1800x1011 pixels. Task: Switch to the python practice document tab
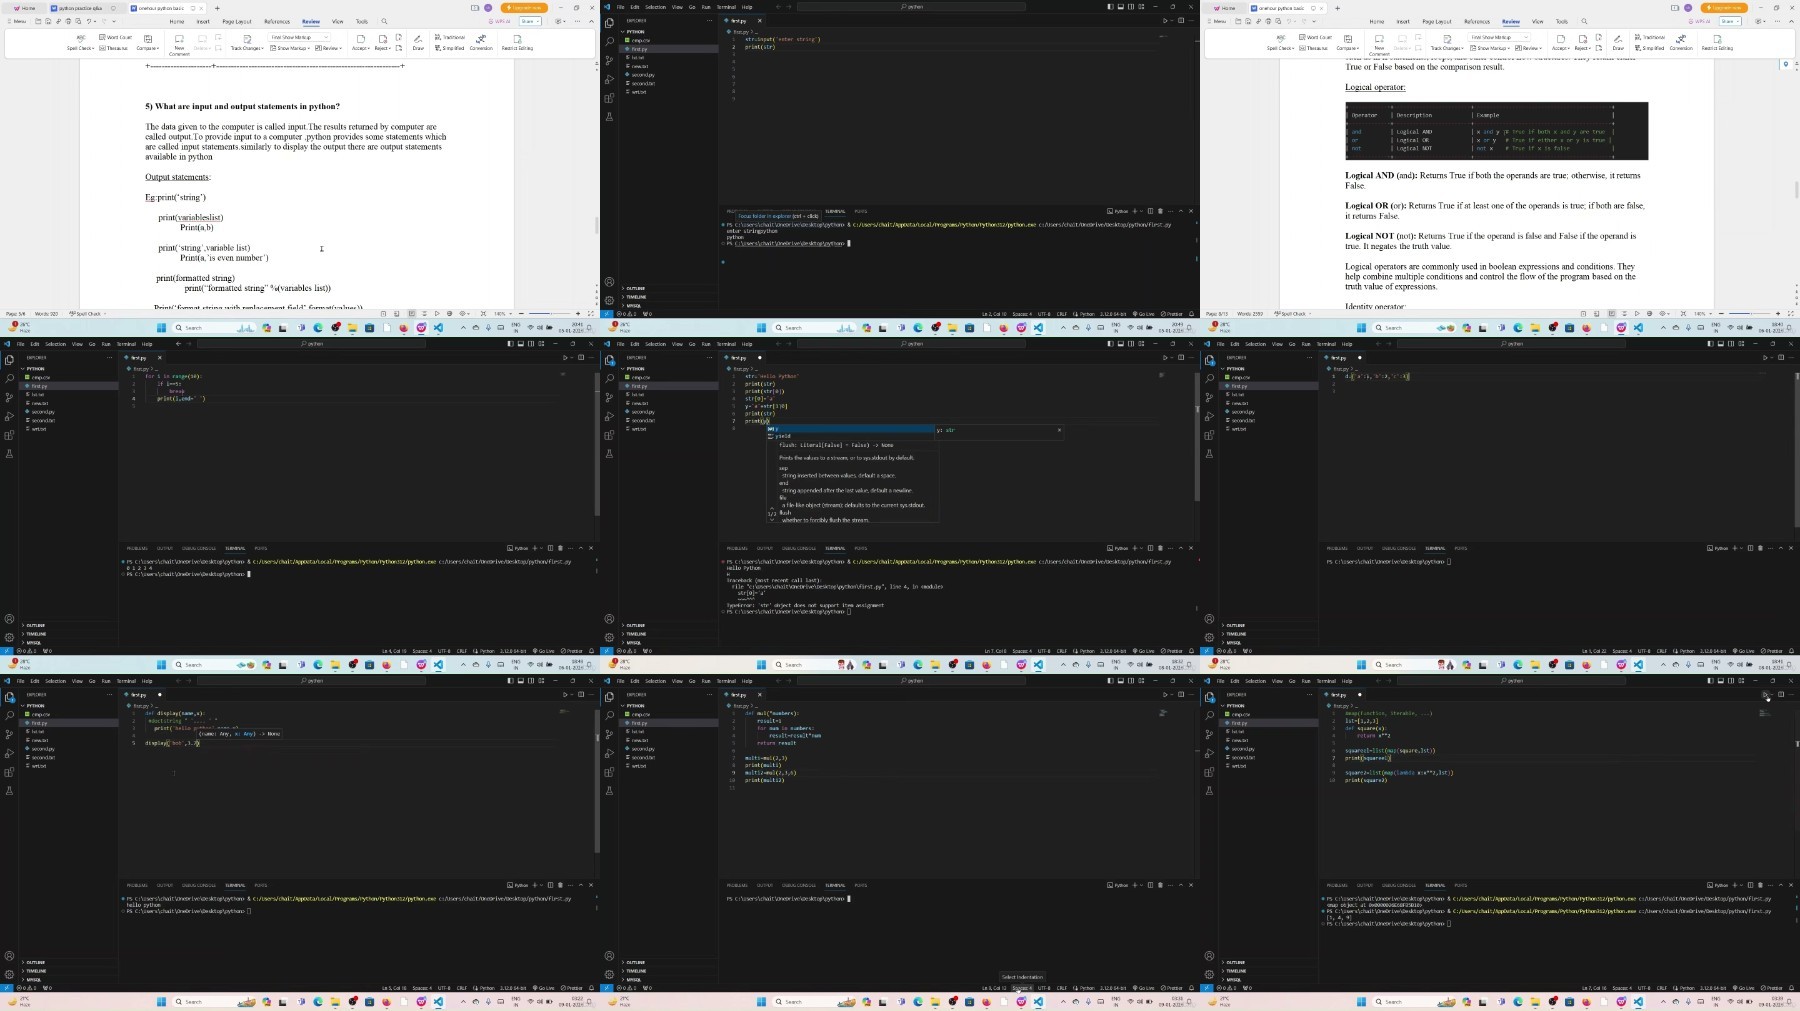pos(78,8)
